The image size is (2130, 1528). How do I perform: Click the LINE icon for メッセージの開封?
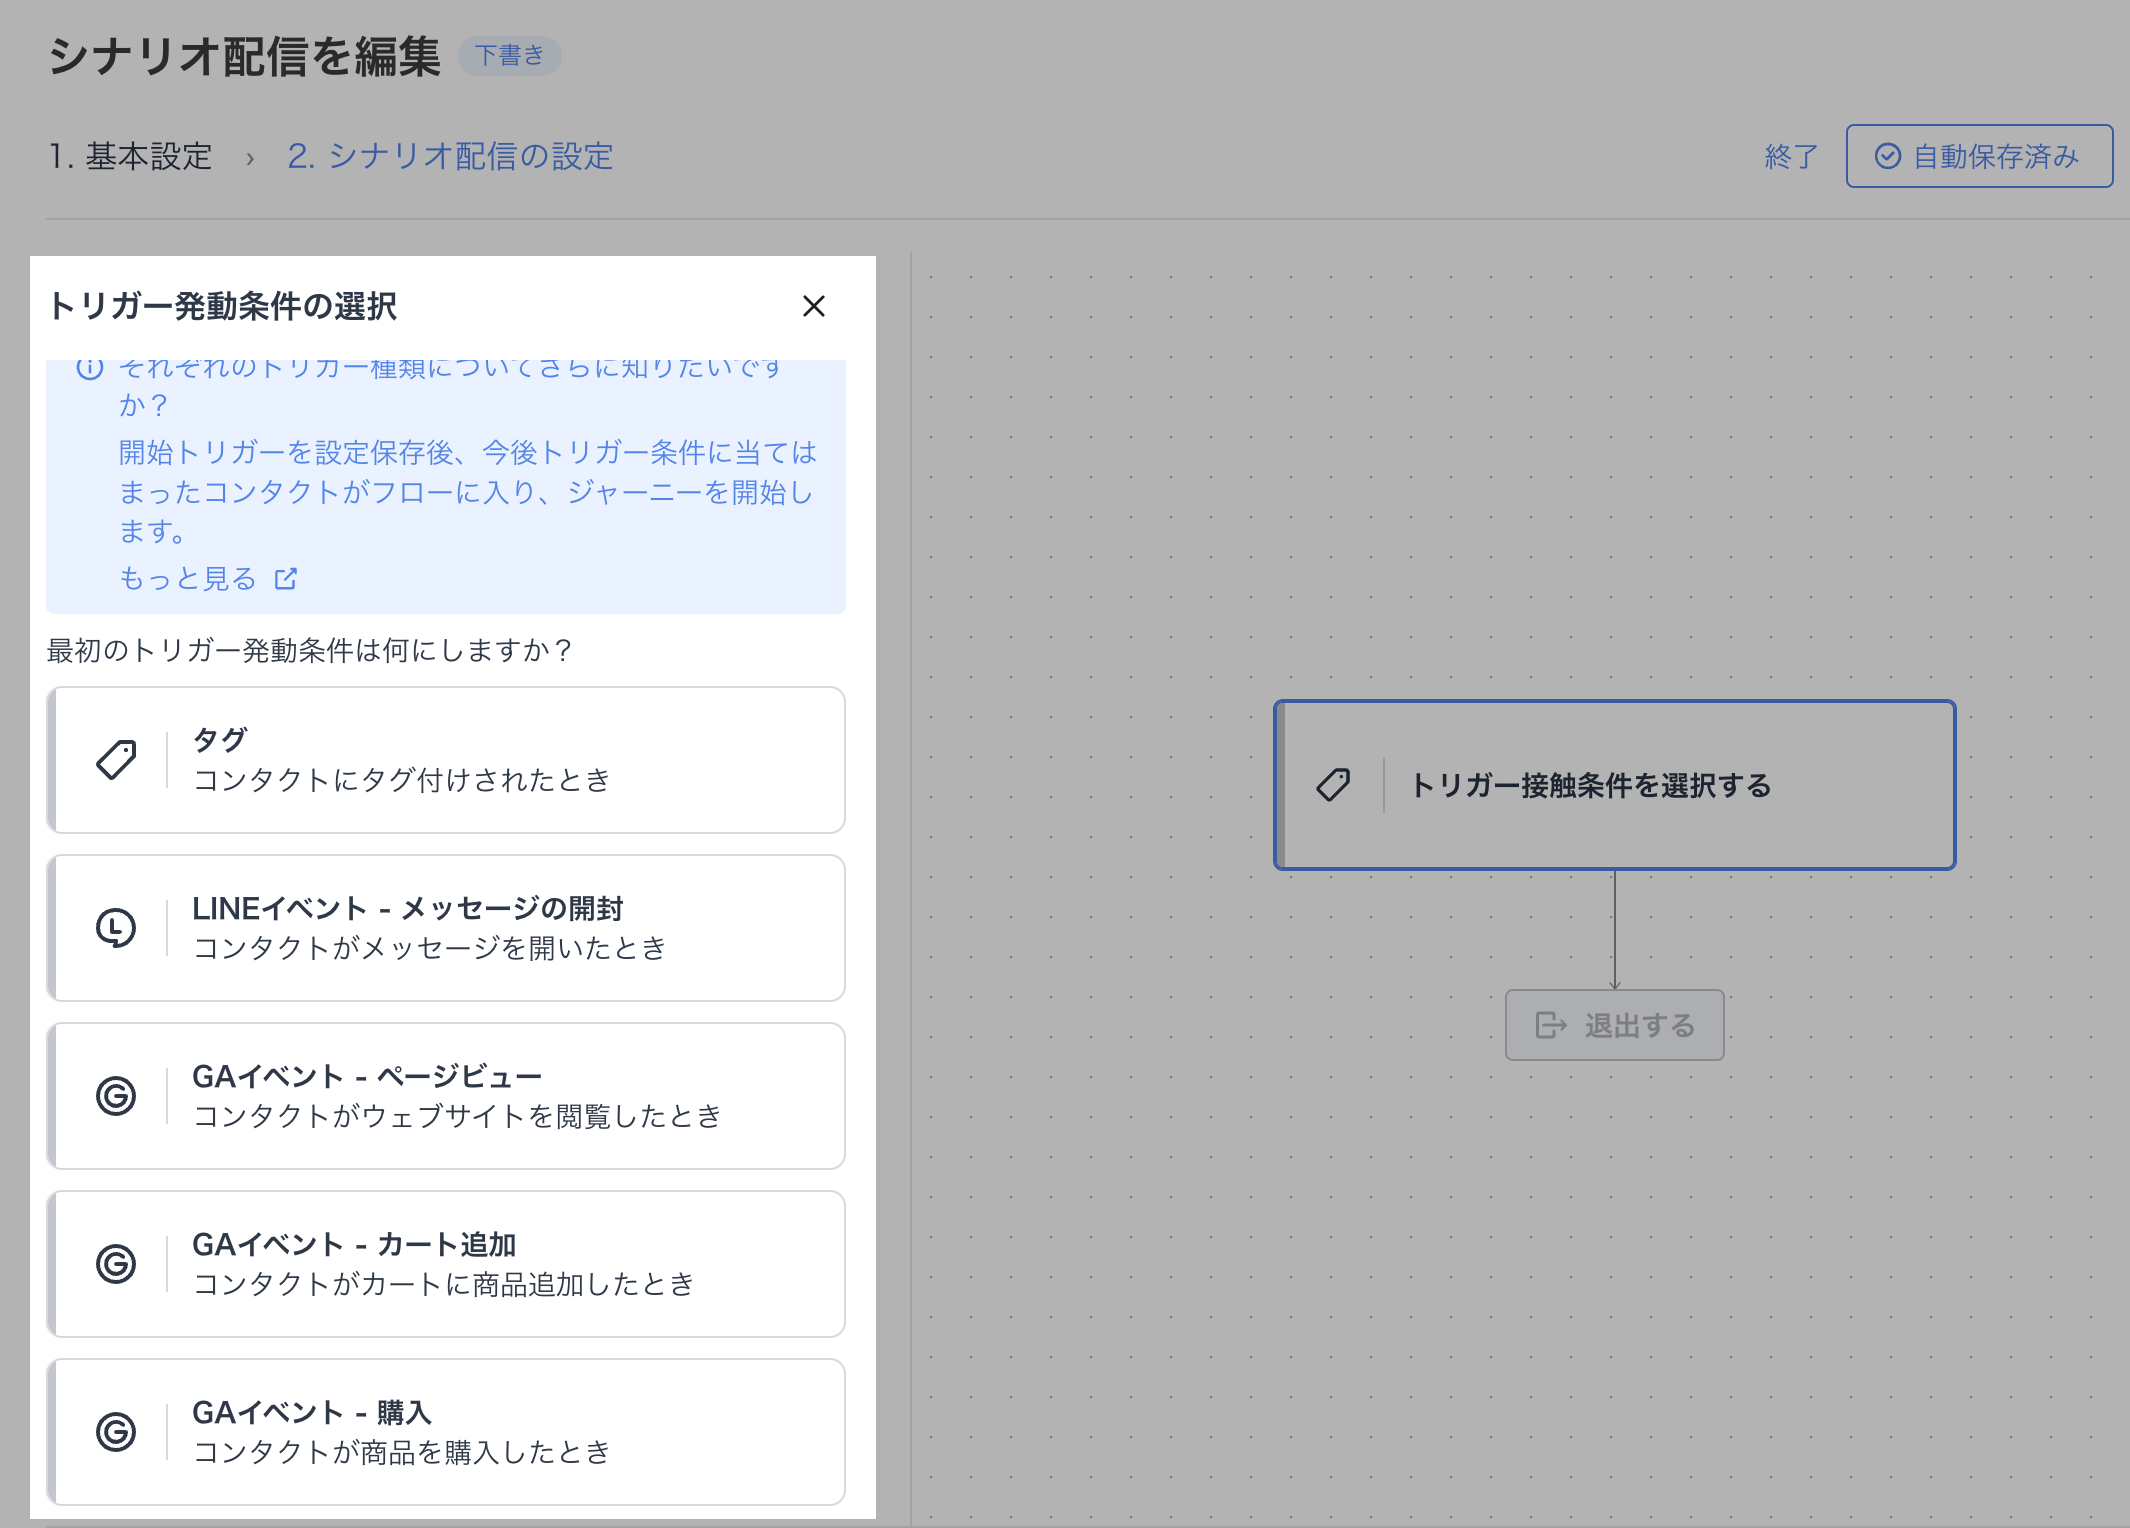point(116,928)
